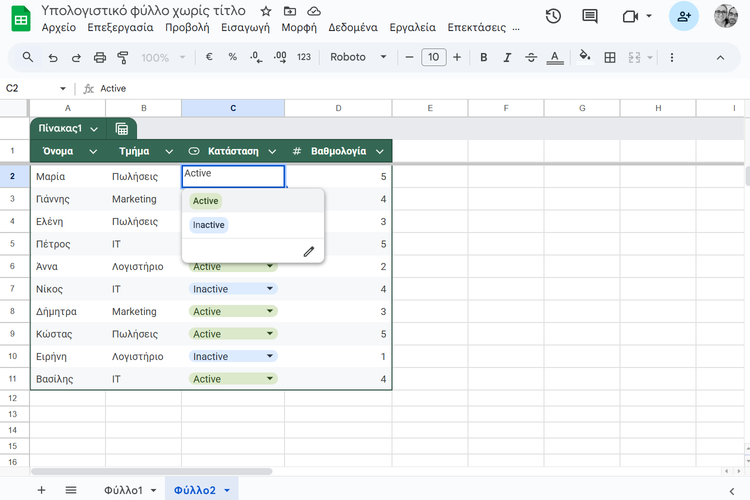Screen dimensions: 750x500
Task: Open the Όνομα column dropdown
Action: [x=93, y=152]
